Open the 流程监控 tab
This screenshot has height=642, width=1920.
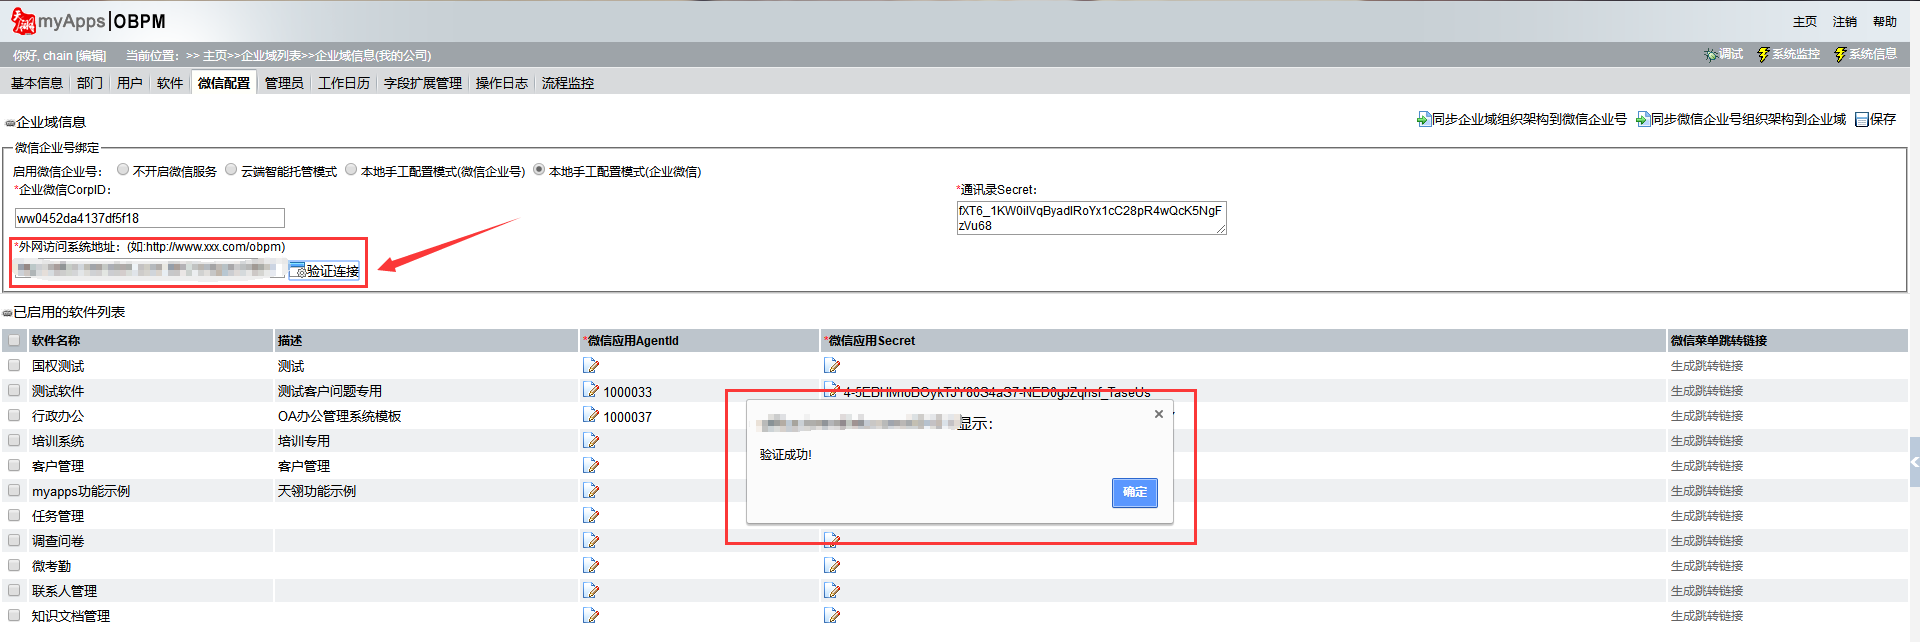click(x=567, y=83)
